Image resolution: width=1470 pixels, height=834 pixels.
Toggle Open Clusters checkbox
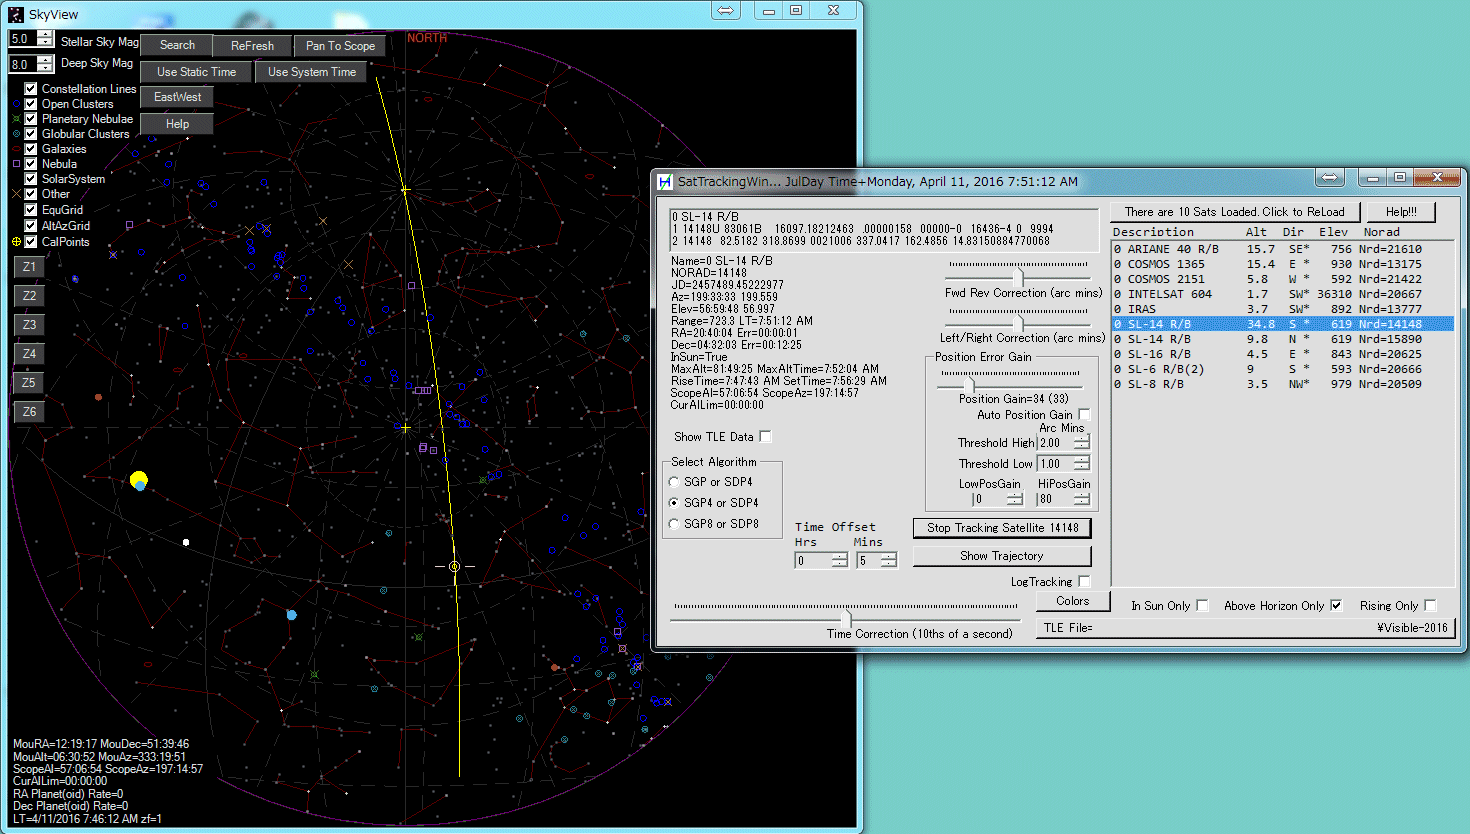click(31, 104)
